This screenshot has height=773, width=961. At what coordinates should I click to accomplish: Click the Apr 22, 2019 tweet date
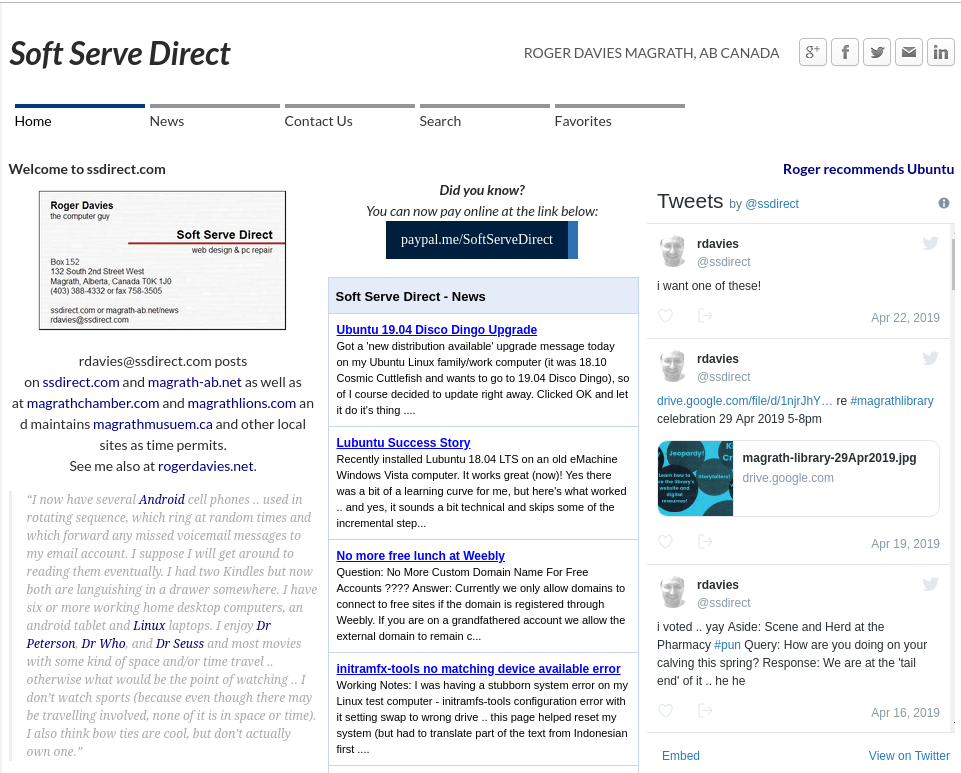click(905, 318)
